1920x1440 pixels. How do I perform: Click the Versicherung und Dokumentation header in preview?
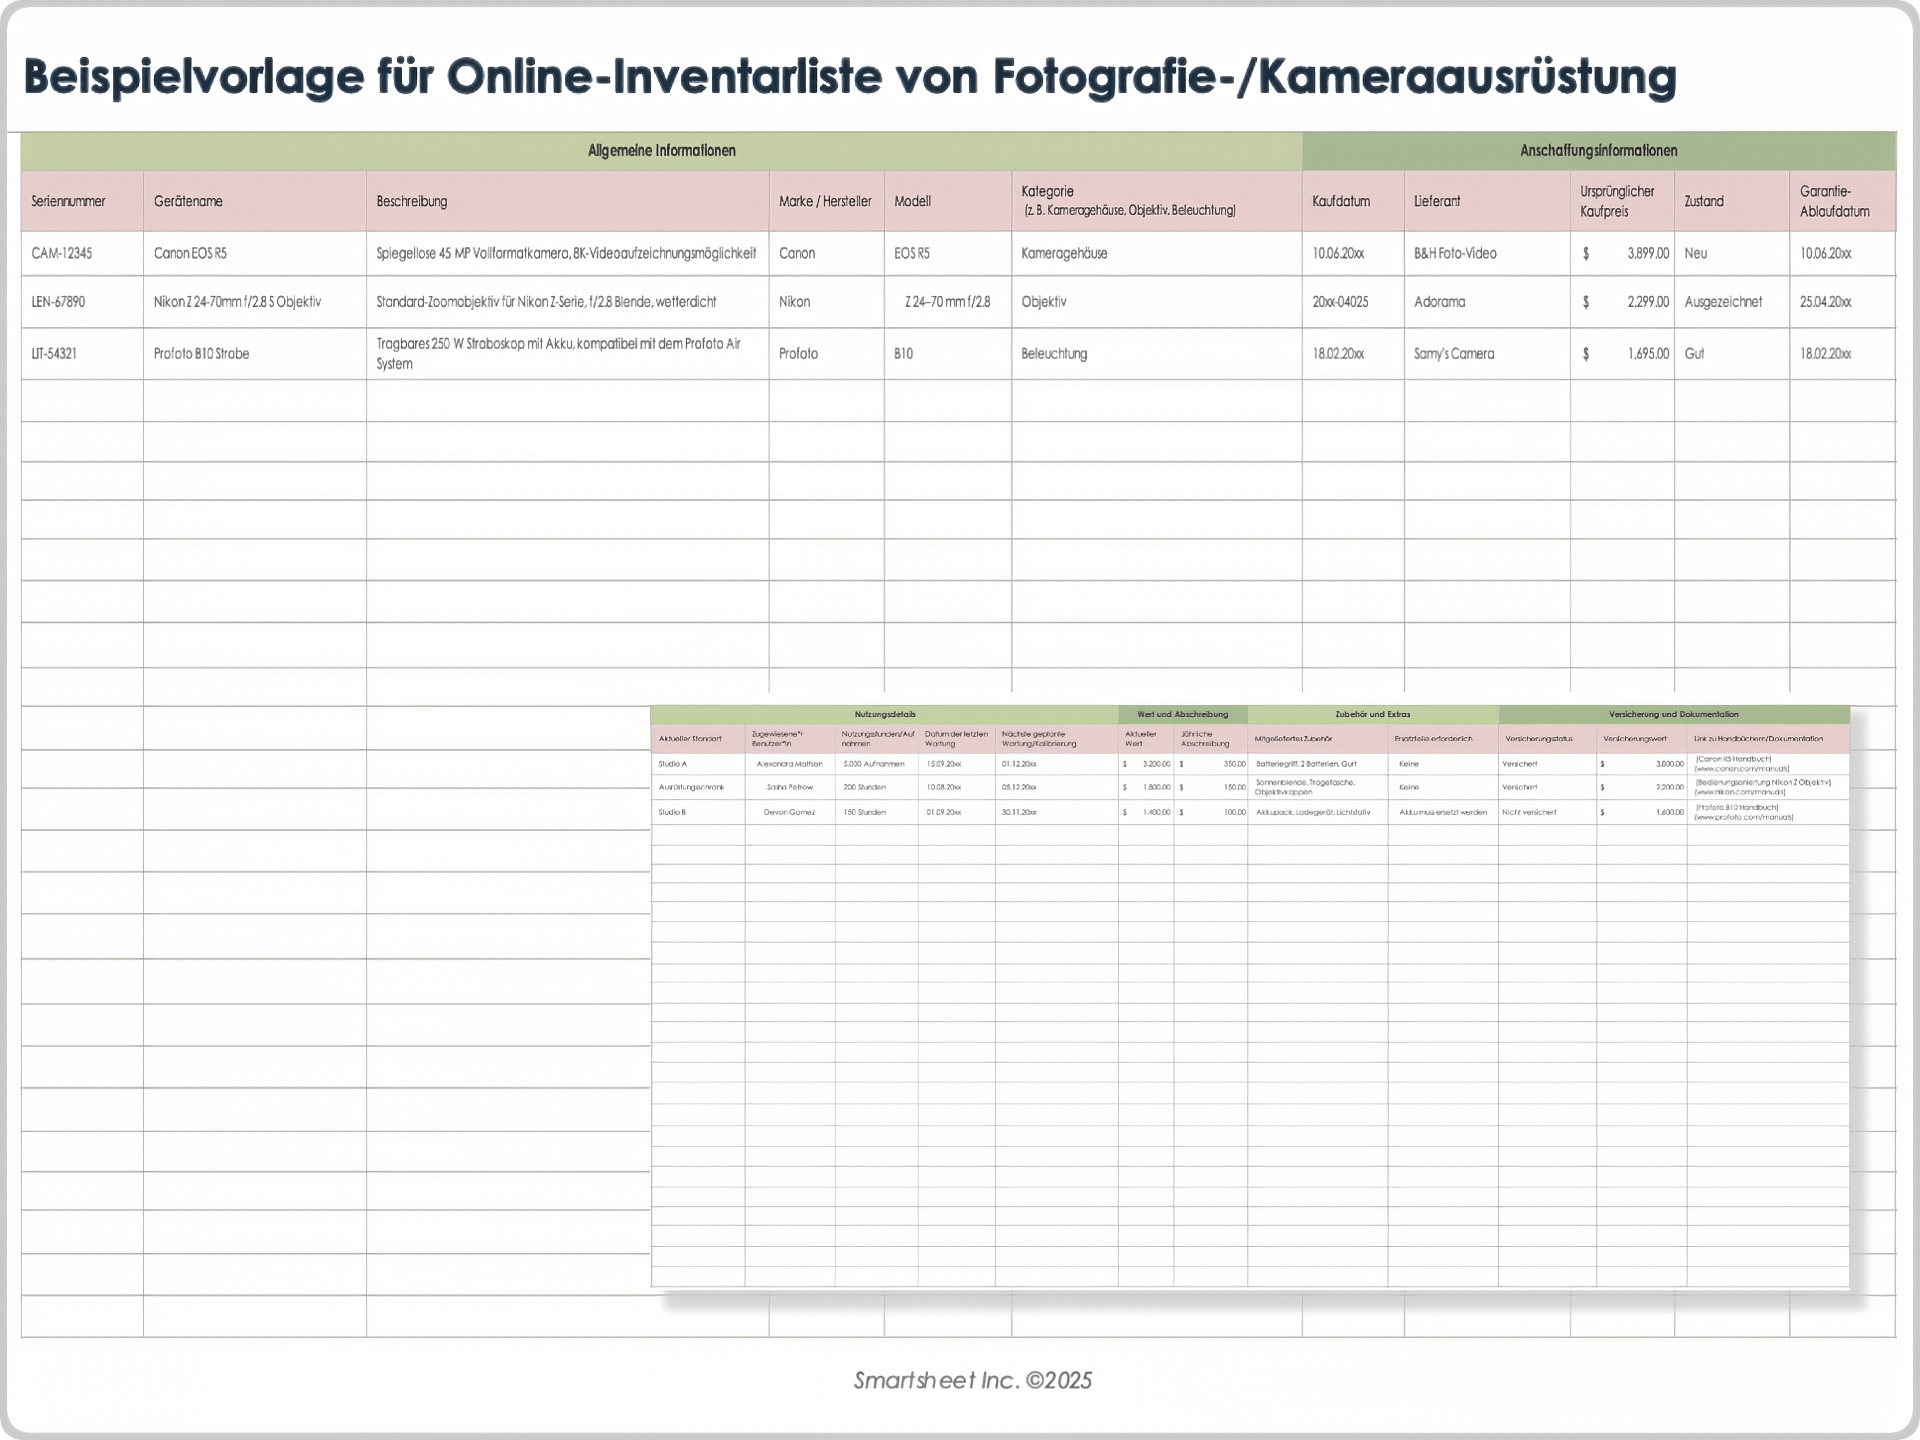(x=1673, y=714)
